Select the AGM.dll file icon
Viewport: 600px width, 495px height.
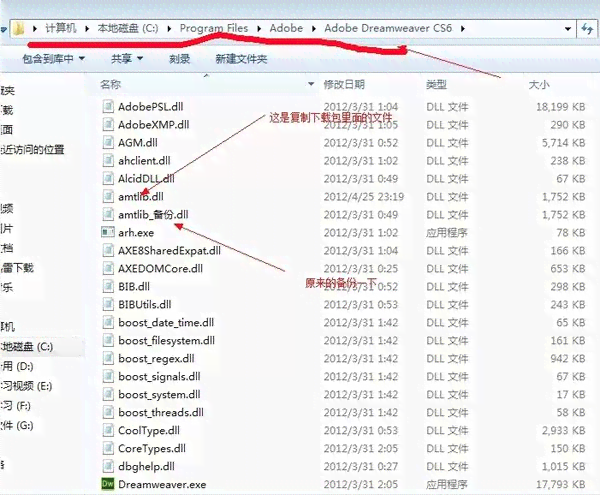point(108,142)
